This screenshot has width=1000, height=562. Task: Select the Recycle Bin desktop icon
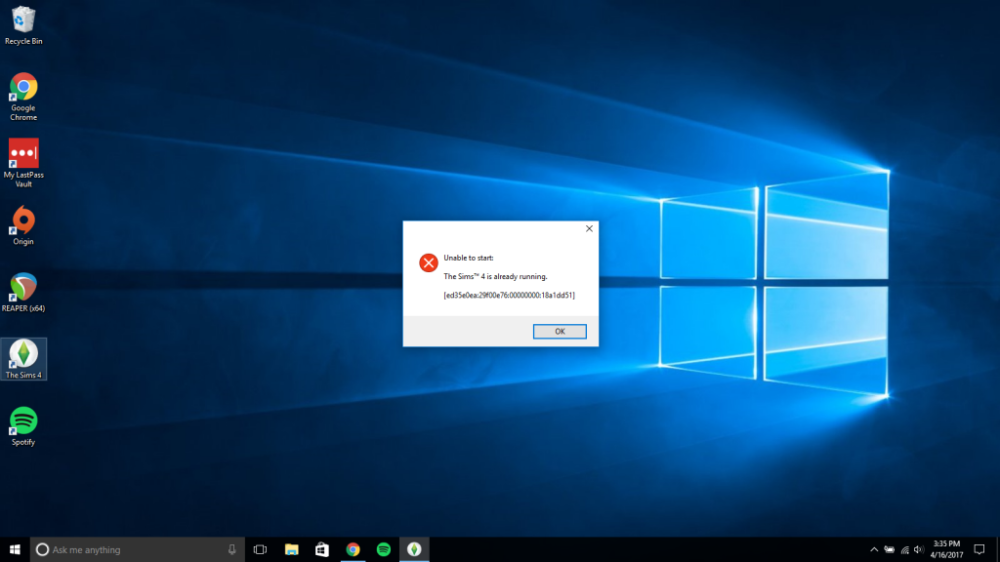tap(23, 23)
